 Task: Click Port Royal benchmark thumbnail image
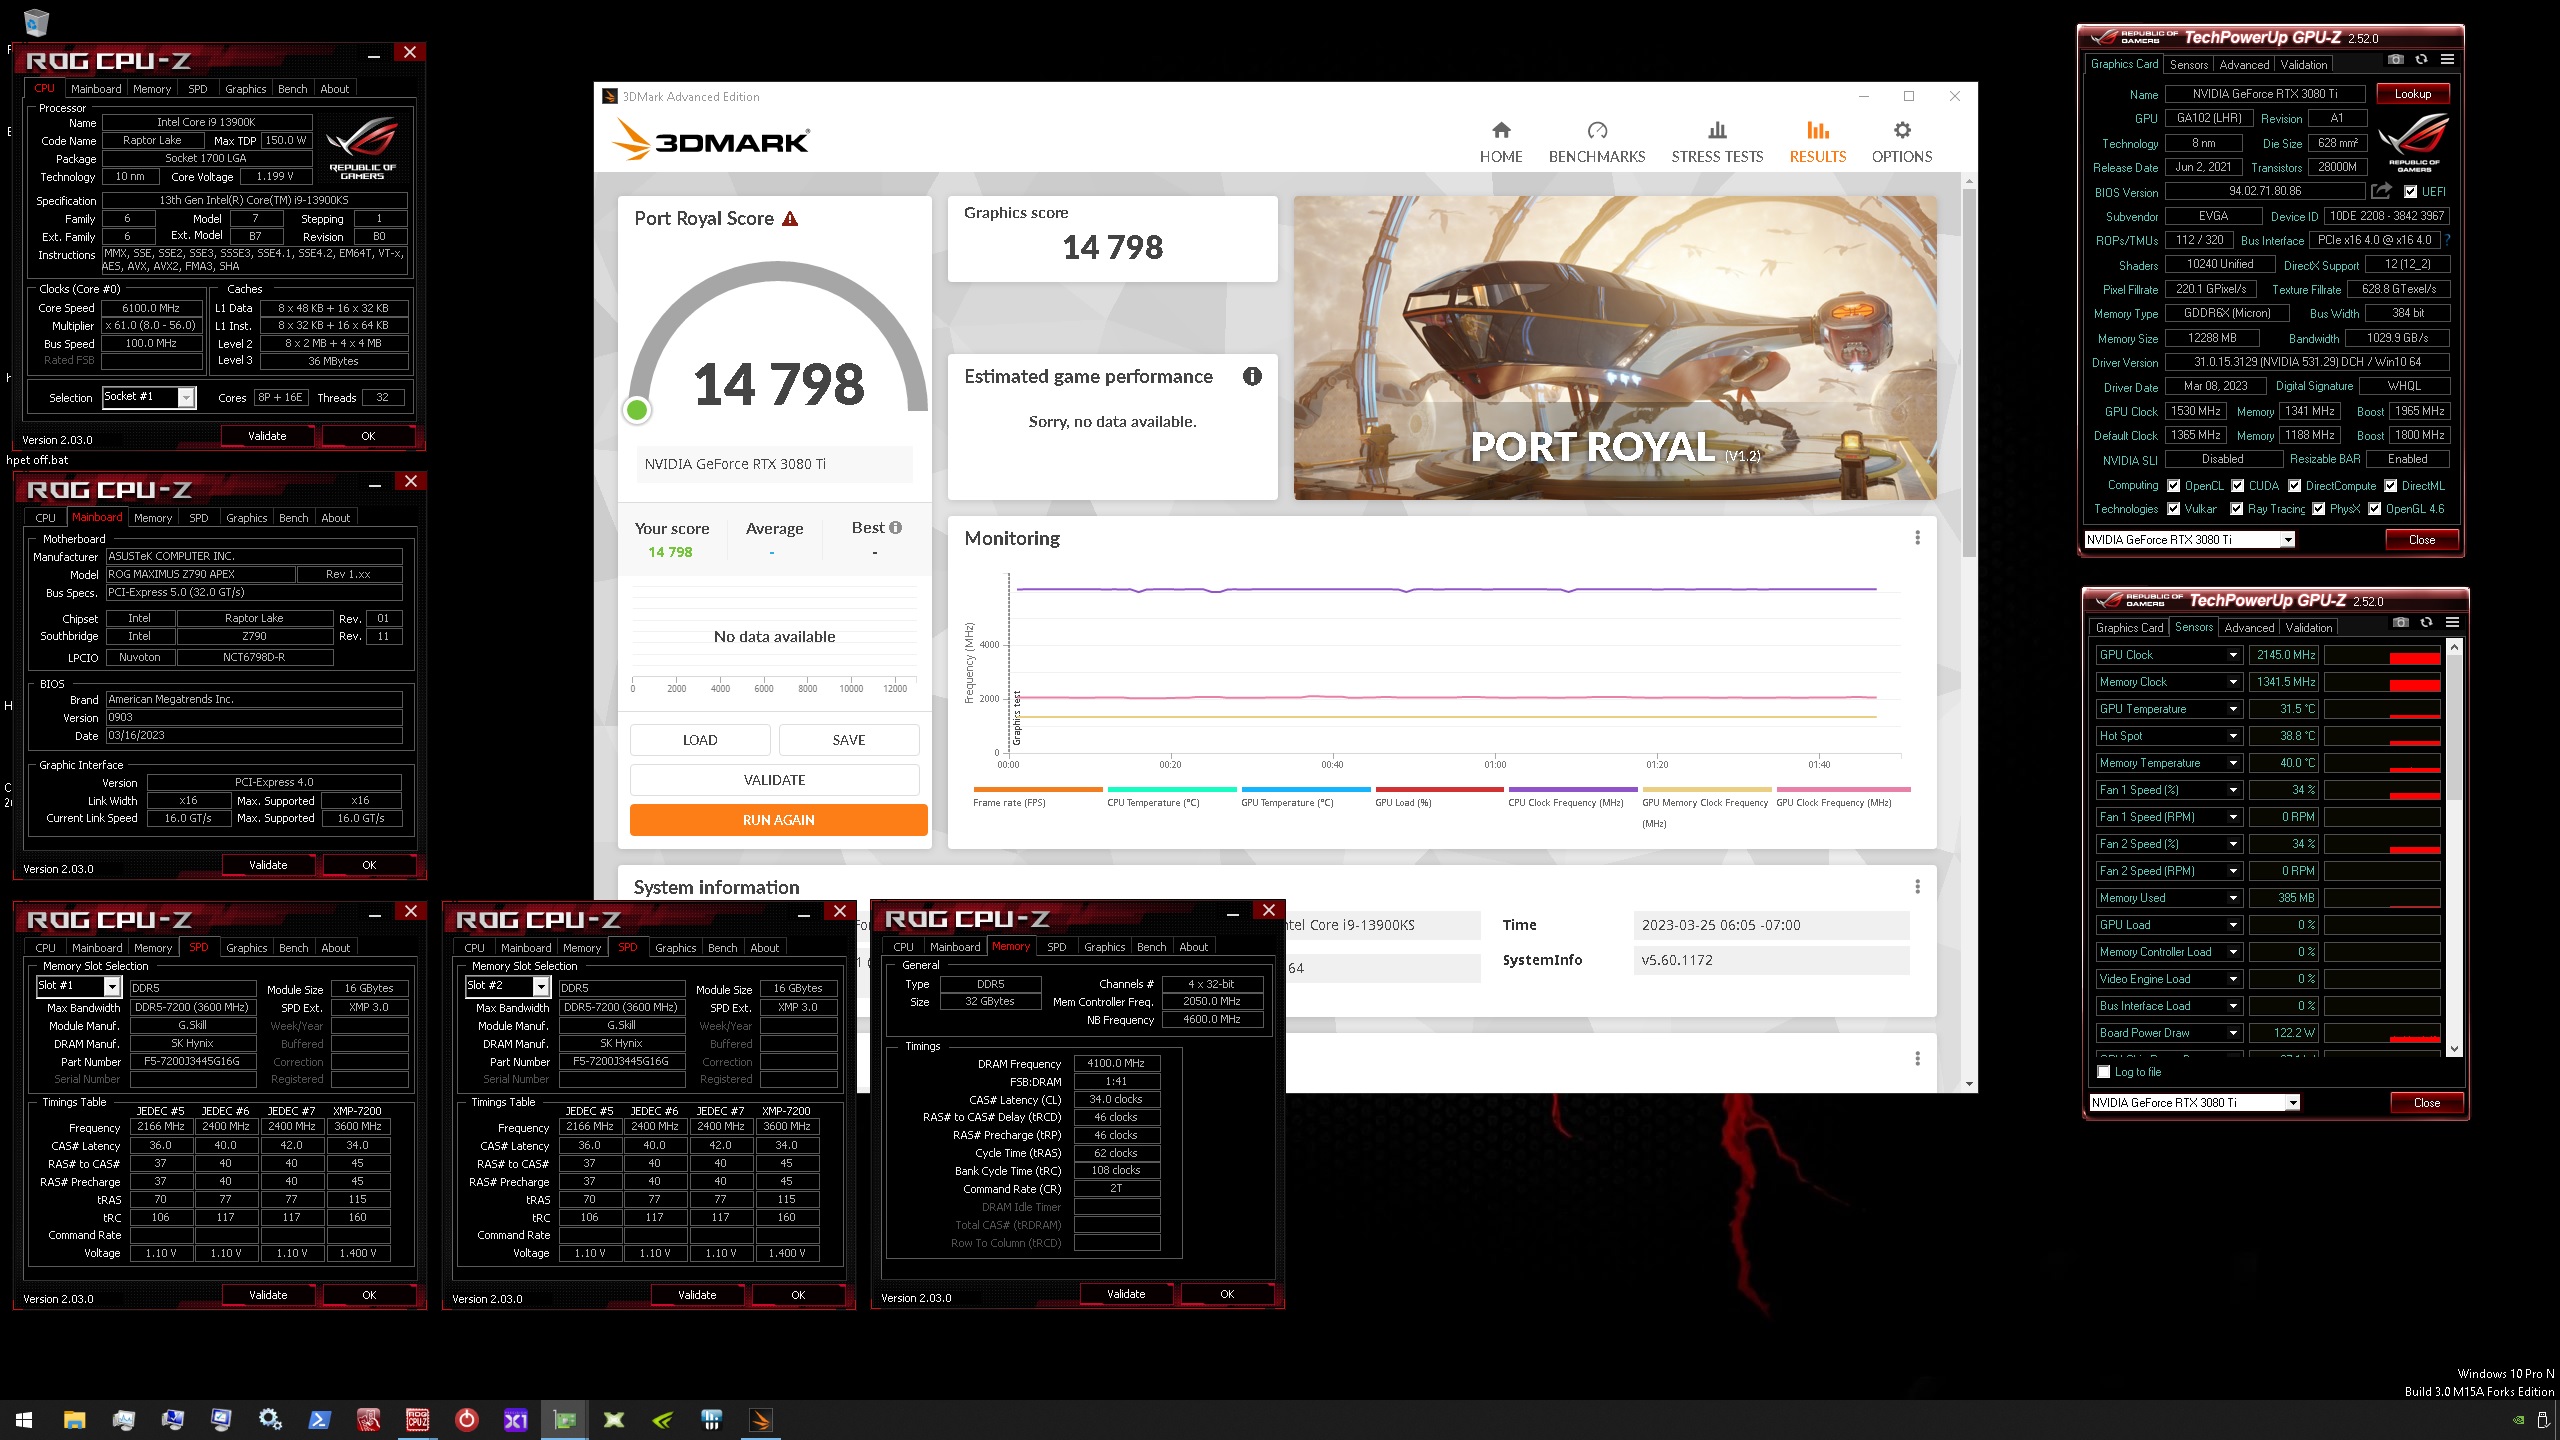tap(1615, 348)
